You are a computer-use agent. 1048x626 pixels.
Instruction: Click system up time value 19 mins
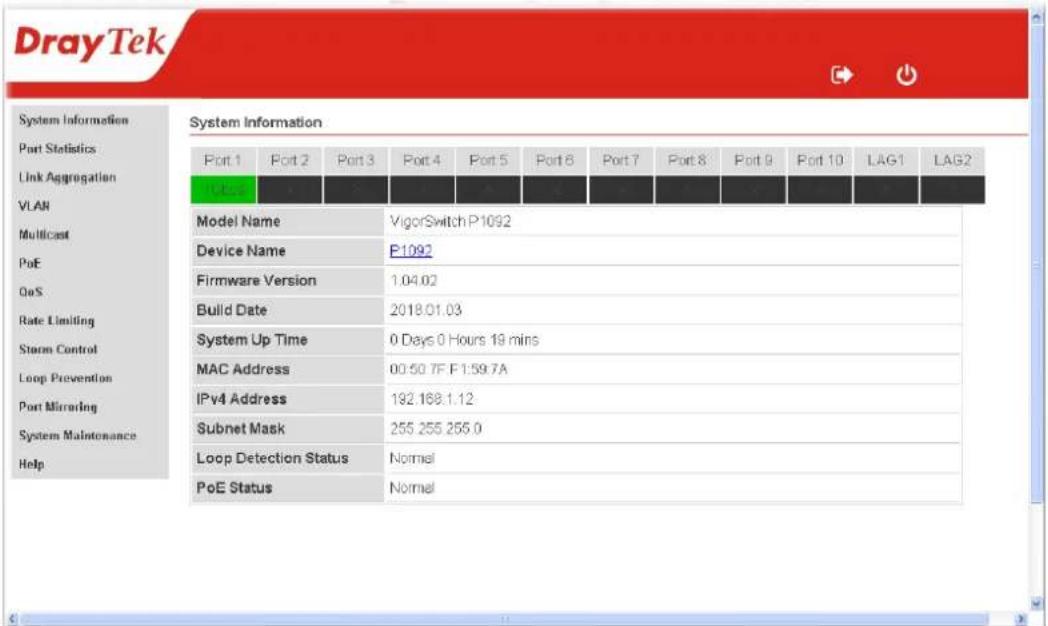pyautogui.click(x=465, y=339)
